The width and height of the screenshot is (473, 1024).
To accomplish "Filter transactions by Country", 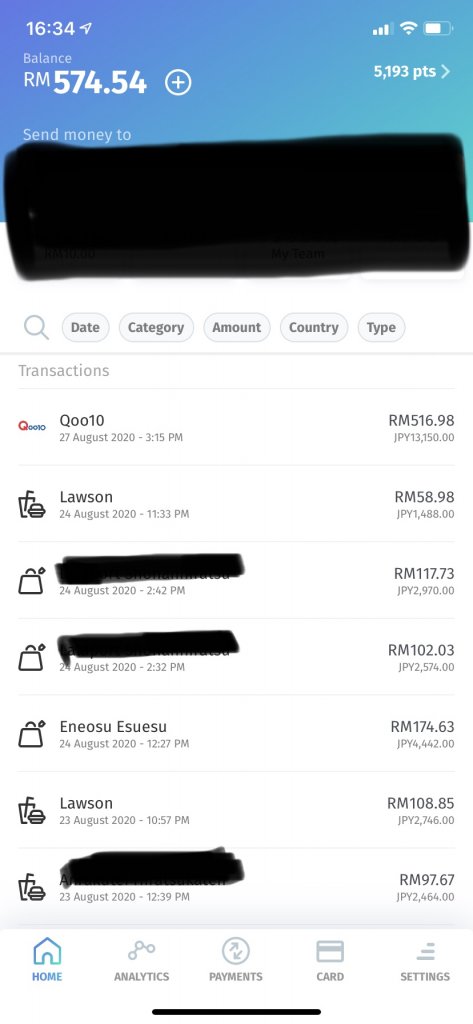I will (x=314, y=327).
